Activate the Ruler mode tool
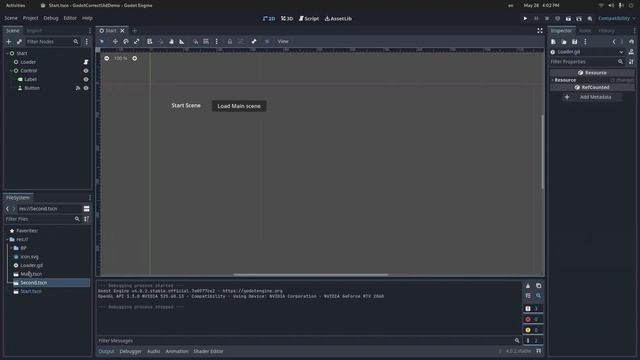 [x=182, y=41]
